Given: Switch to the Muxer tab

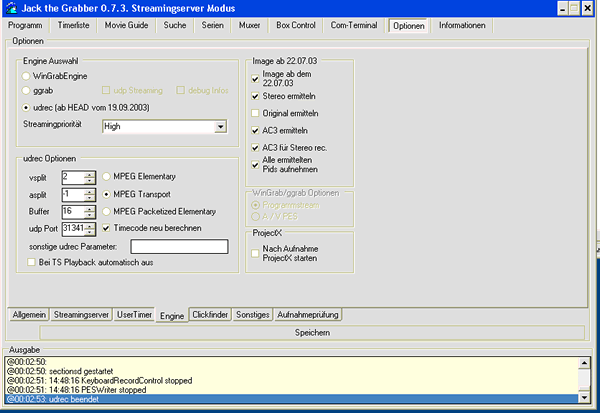Looking at the screenshot, I should 249,25.
